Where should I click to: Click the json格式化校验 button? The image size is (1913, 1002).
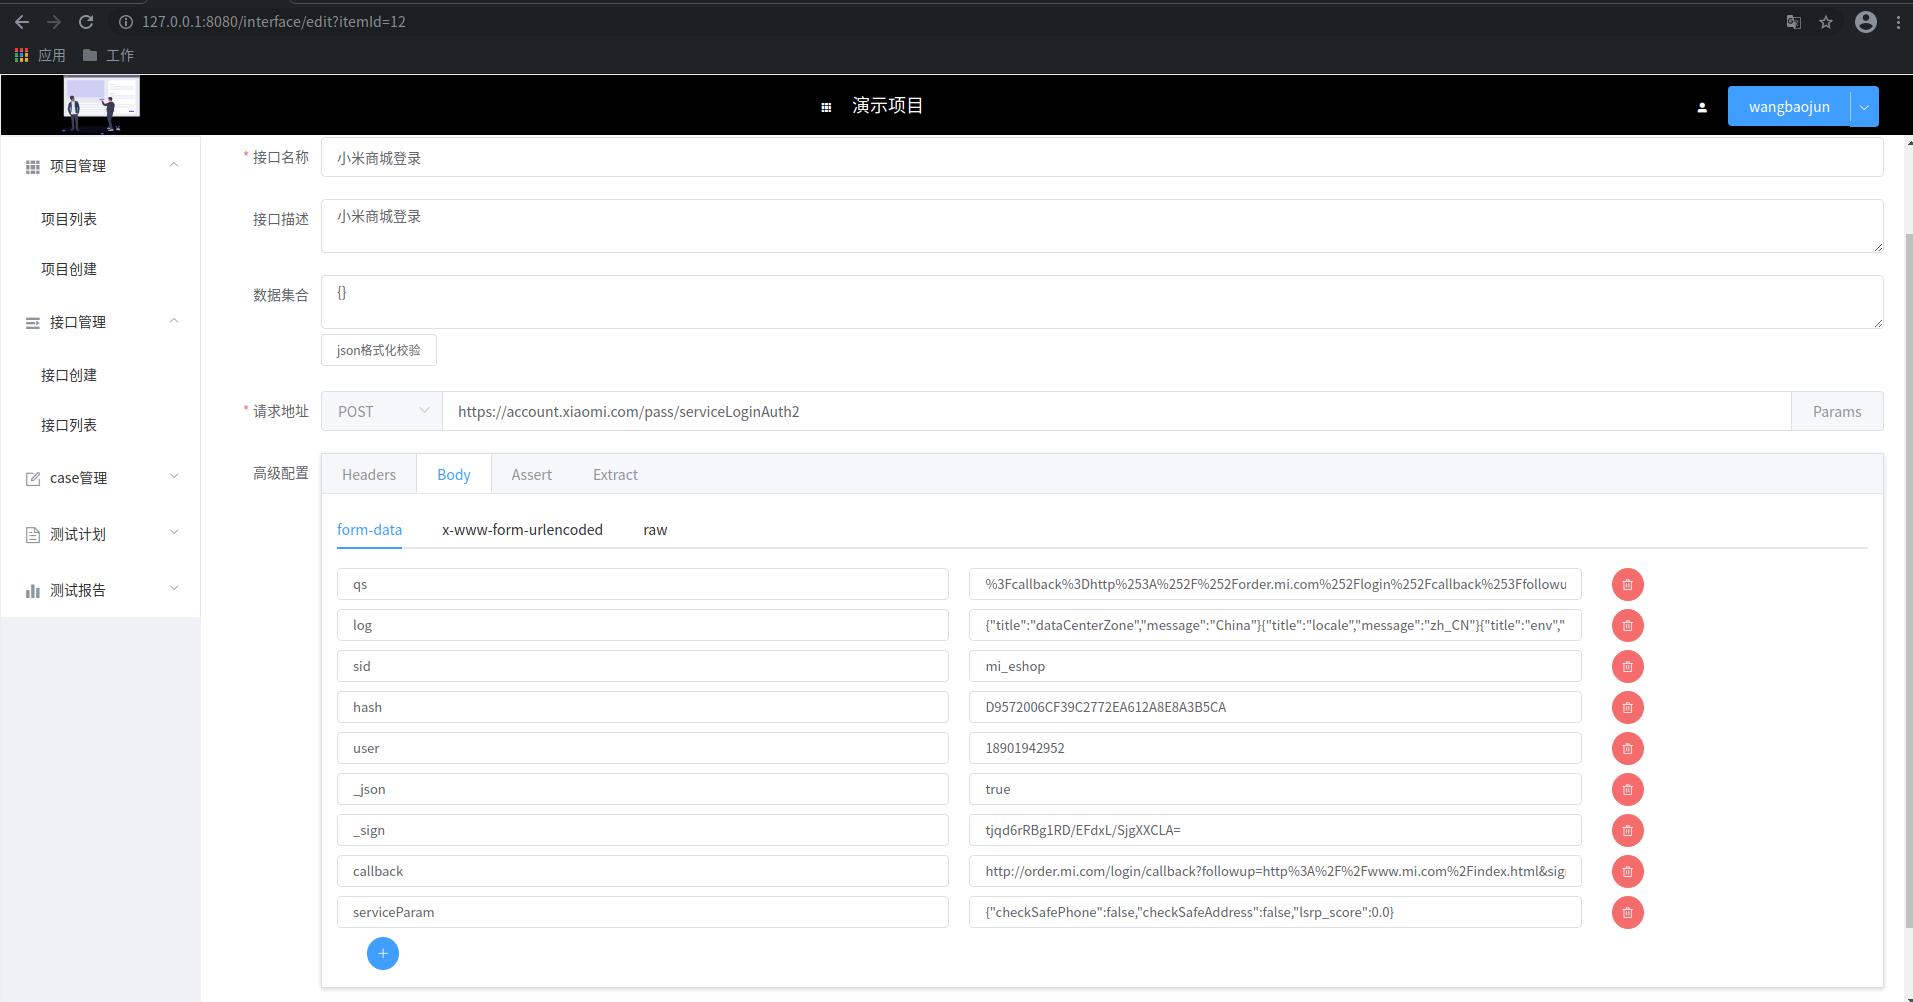379,350
